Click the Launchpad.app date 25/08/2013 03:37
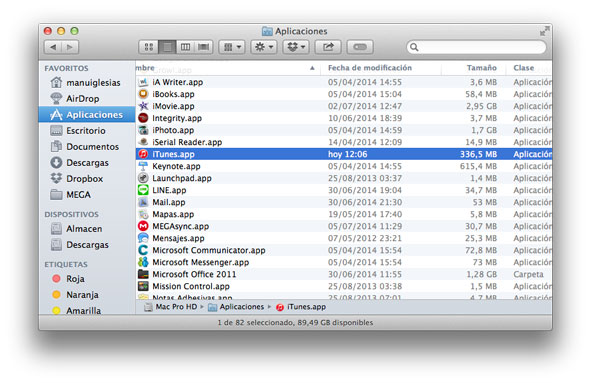Image resolution: width=590 pixels, height=383 pixels. (x=365, y=178)
